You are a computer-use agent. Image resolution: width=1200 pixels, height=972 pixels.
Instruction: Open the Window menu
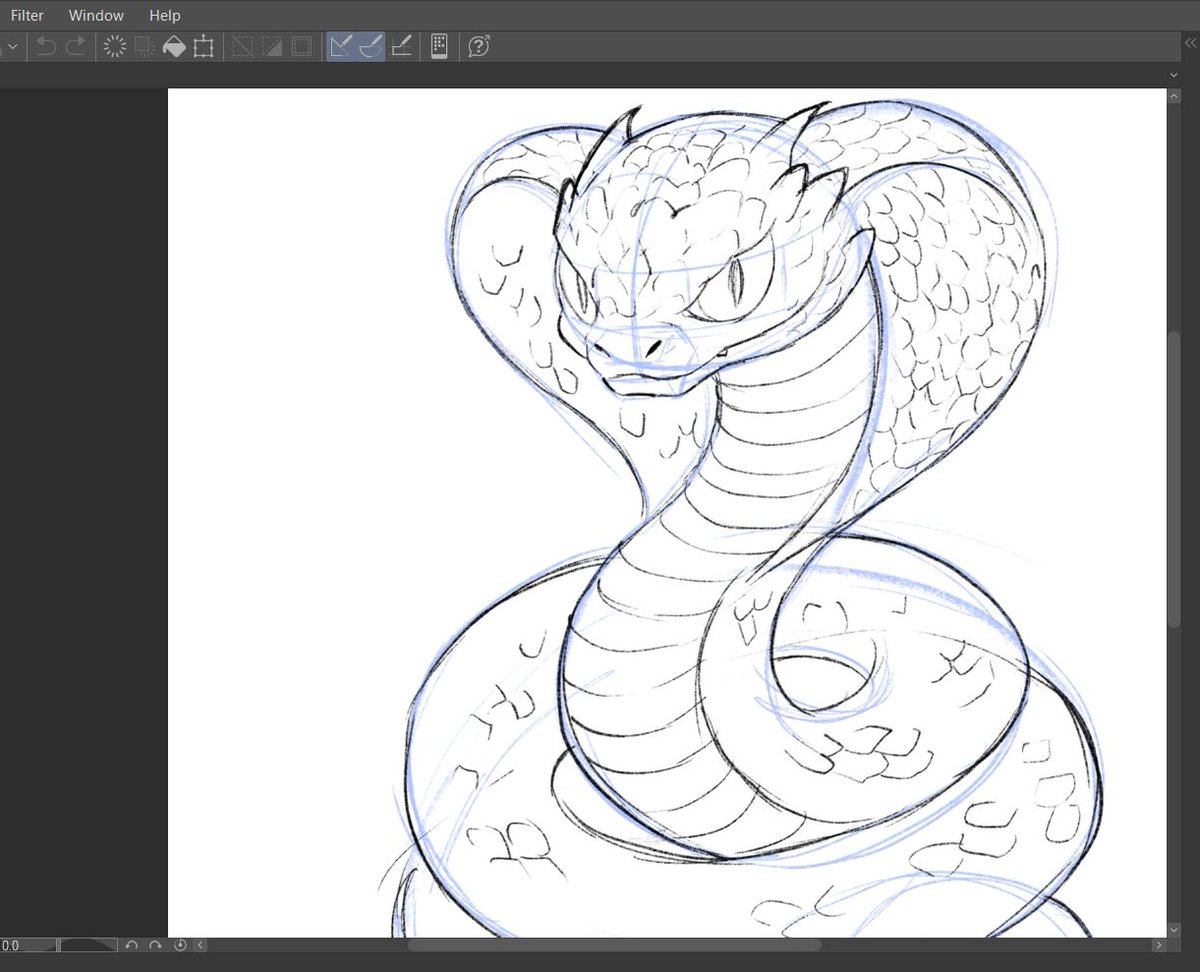pyautogui.click(x=96, y=15)
